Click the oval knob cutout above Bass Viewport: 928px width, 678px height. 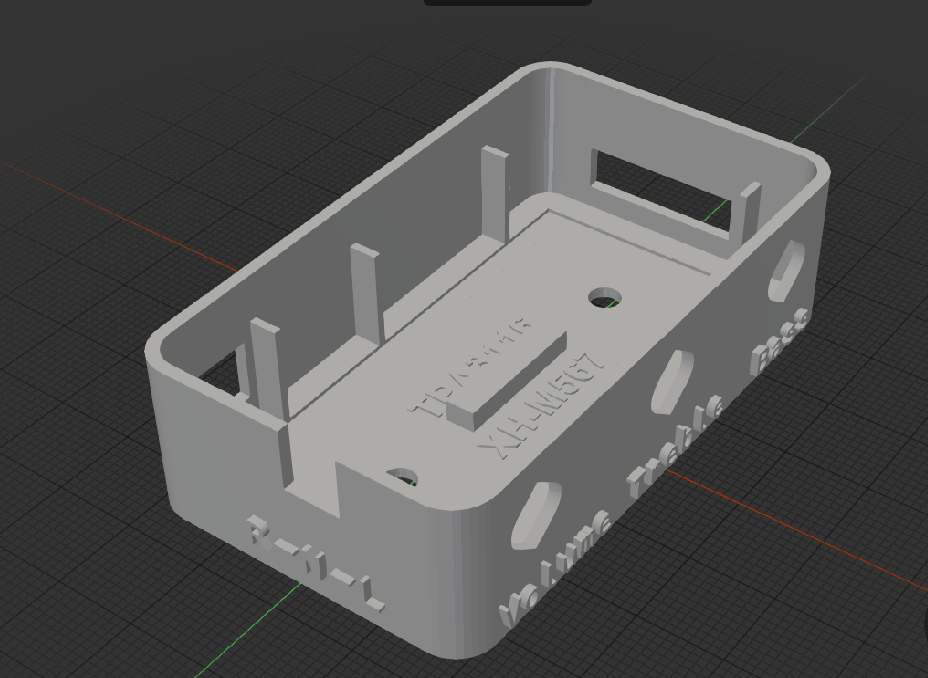click(x=787, y=271)
